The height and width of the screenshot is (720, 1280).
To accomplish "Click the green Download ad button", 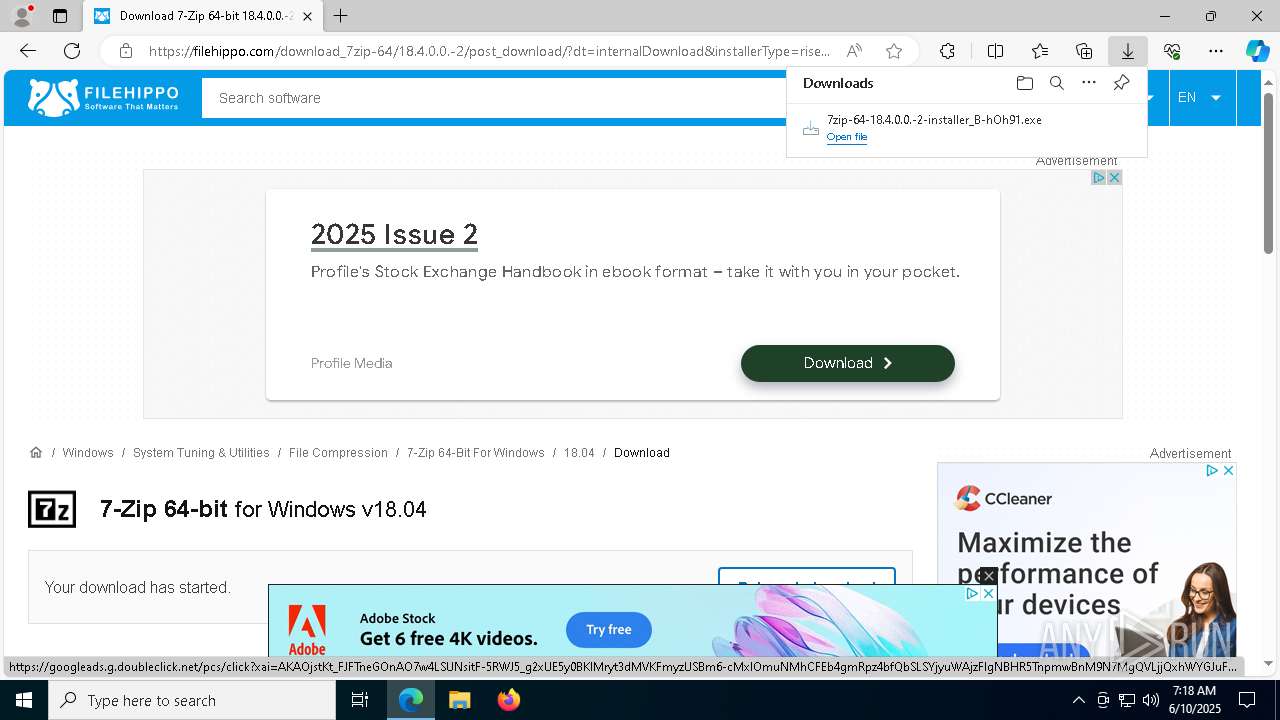I will 848,363.
